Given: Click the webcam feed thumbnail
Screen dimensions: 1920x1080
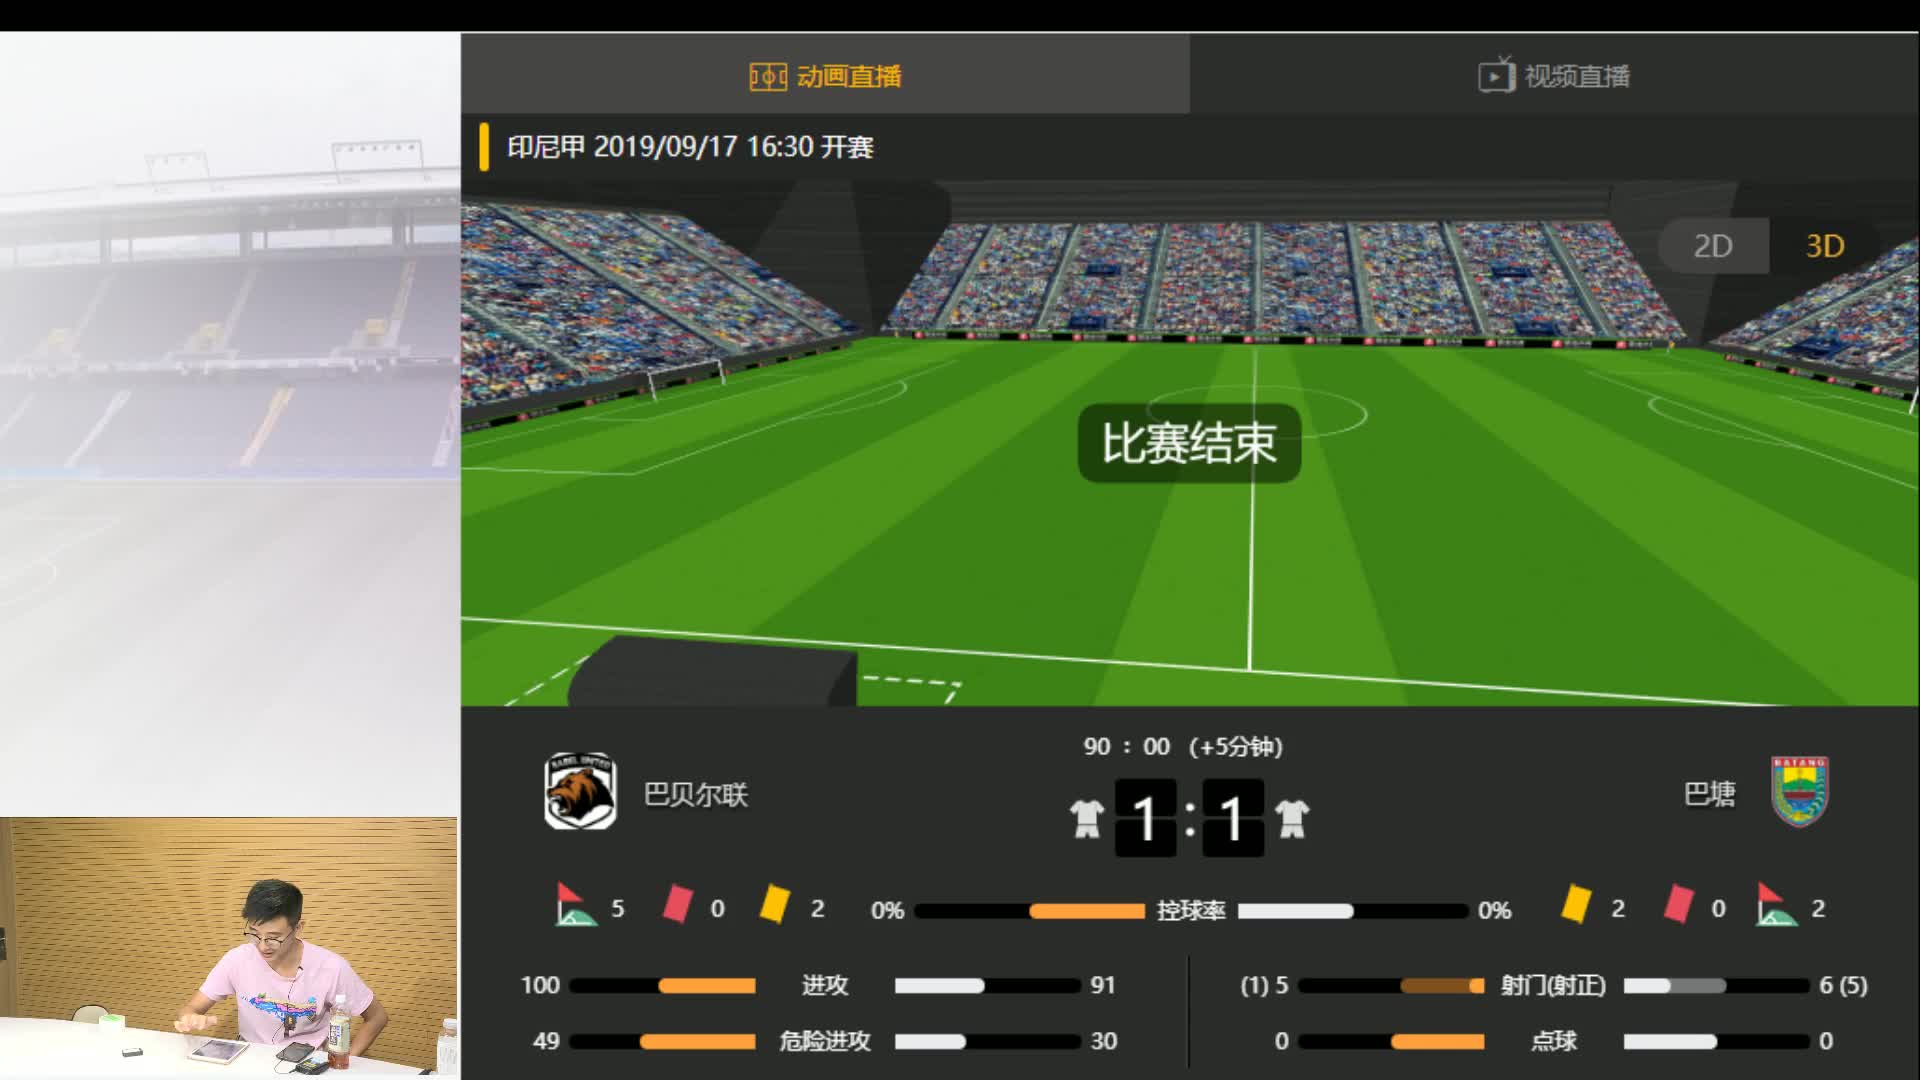Looking at the screenshot, I should click(229, 947).
